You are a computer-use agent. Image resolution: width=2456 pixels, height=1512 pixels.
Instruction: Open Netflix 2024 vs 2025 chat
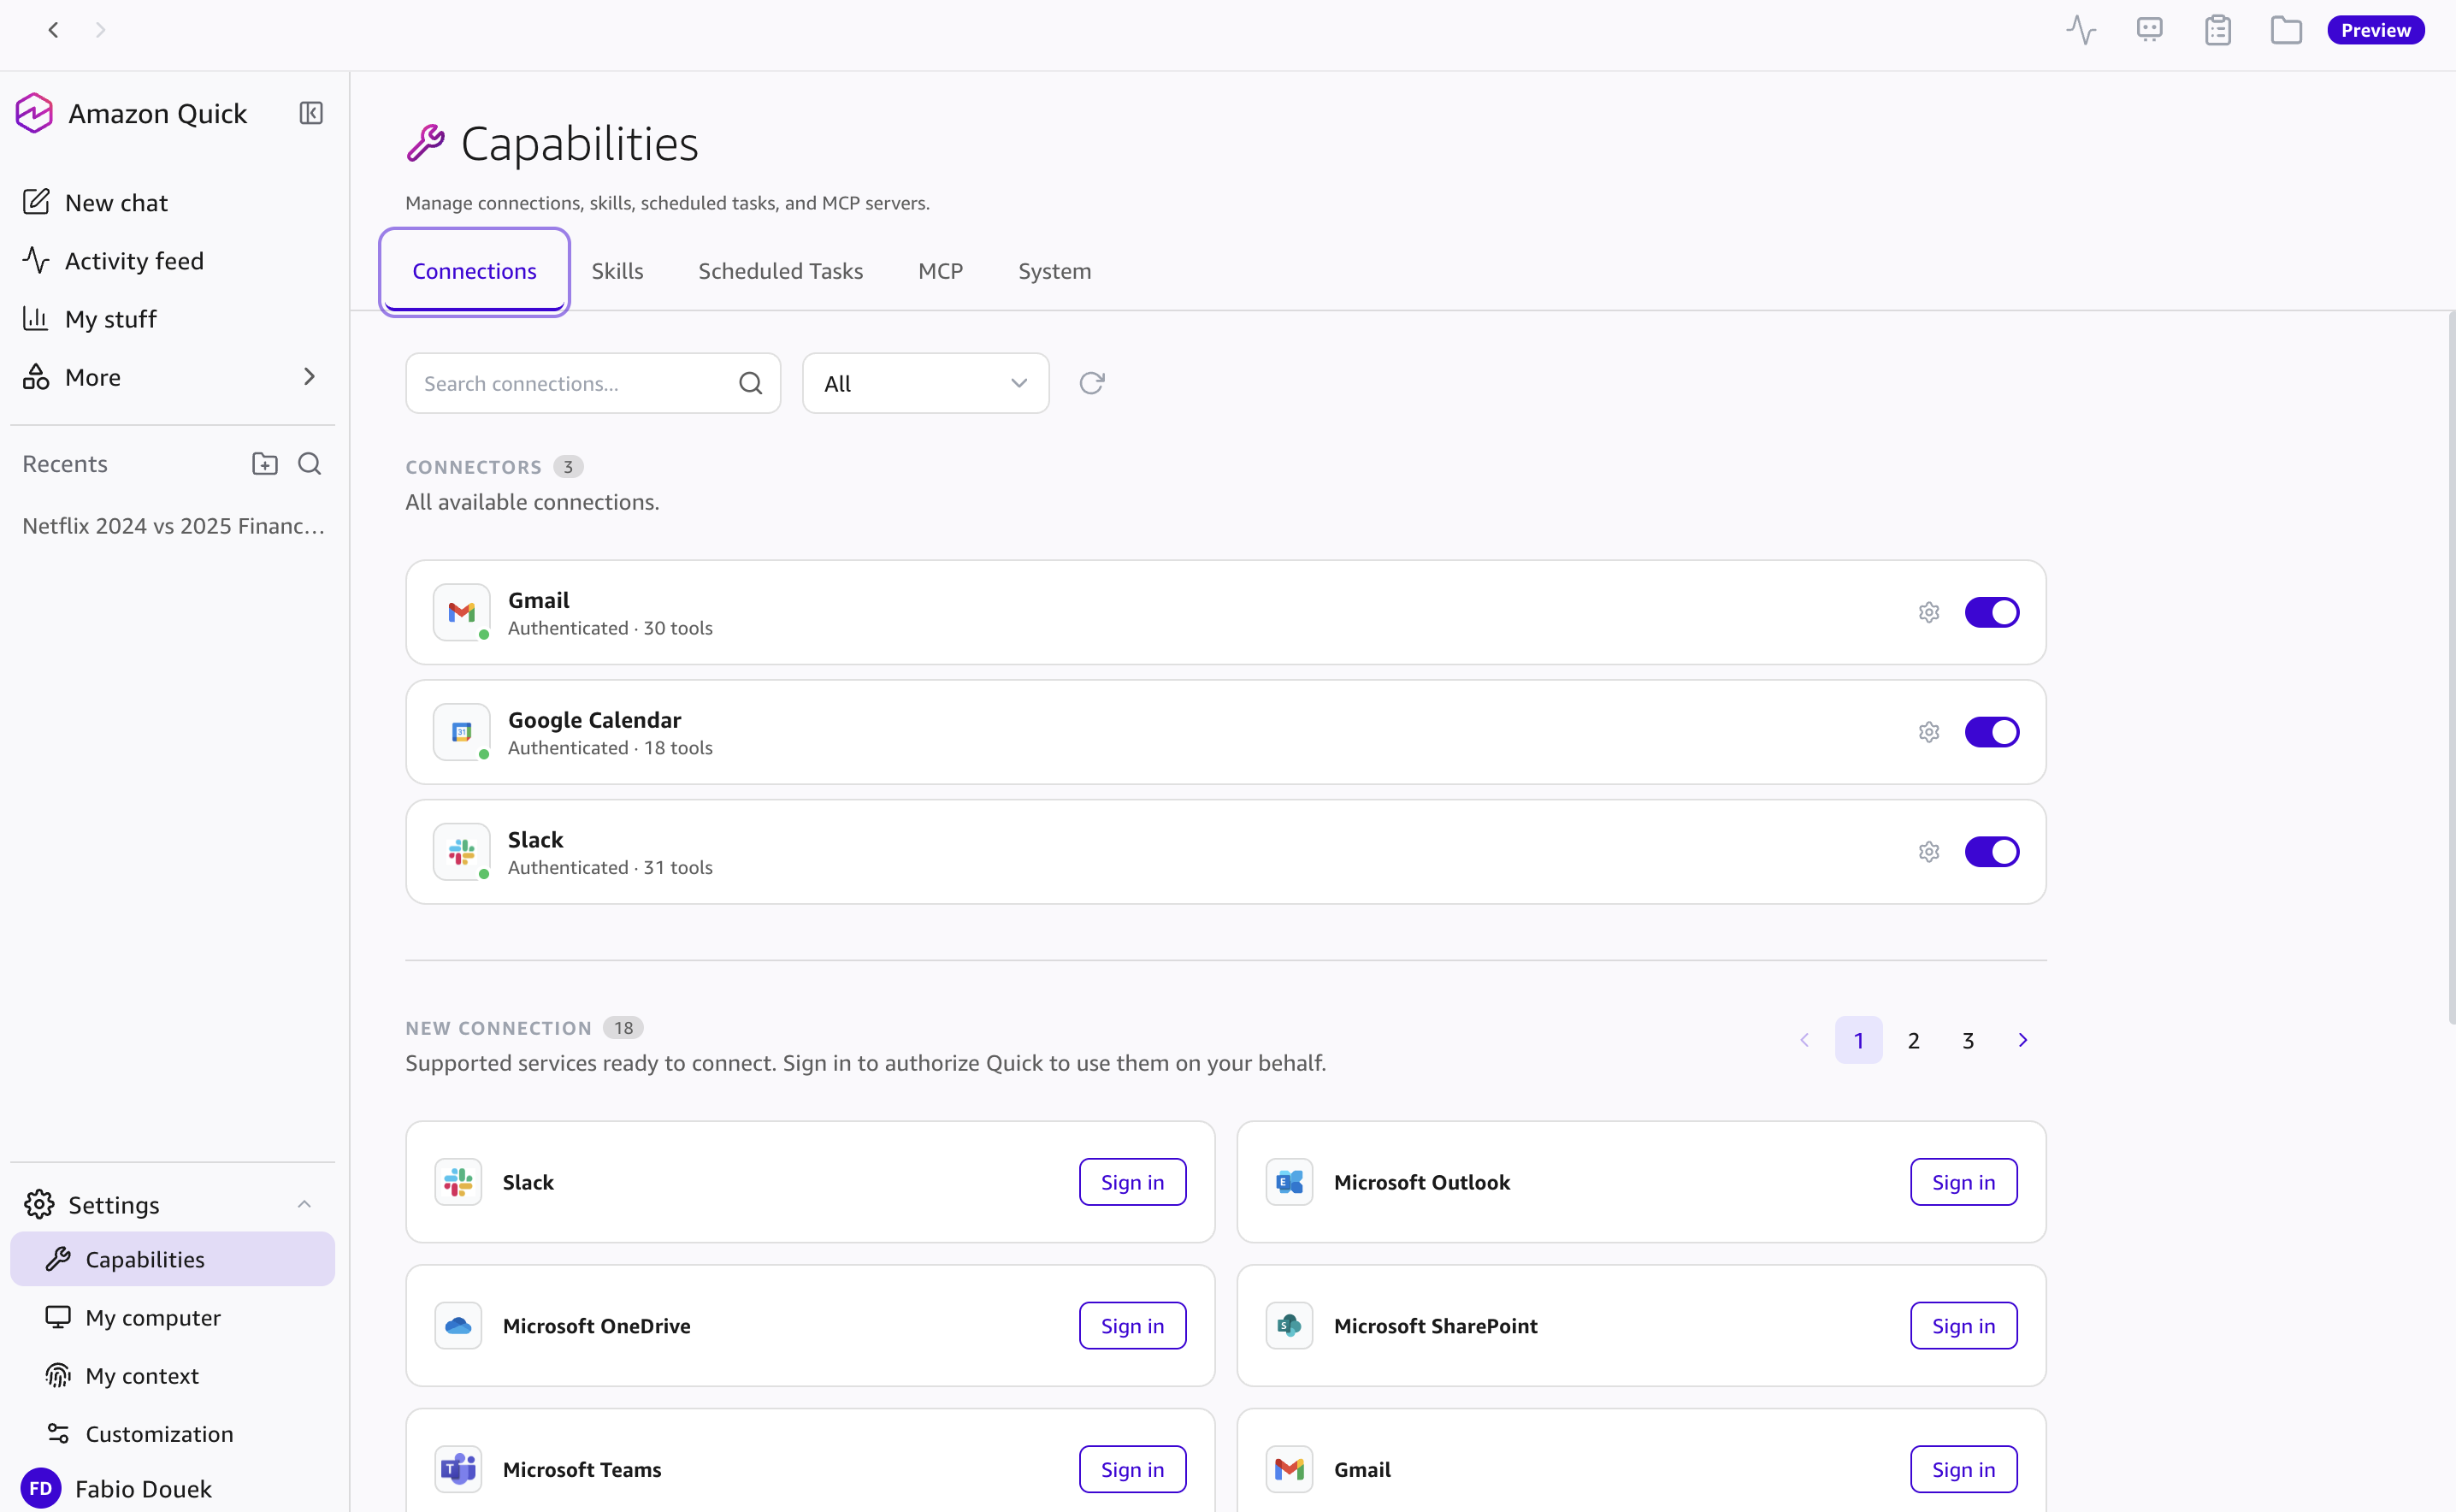pos(173,526)
